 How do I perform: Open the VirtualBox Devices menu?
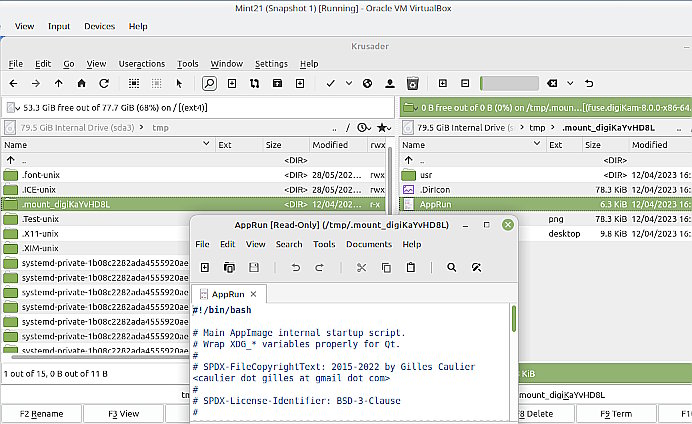coord(99,26)
